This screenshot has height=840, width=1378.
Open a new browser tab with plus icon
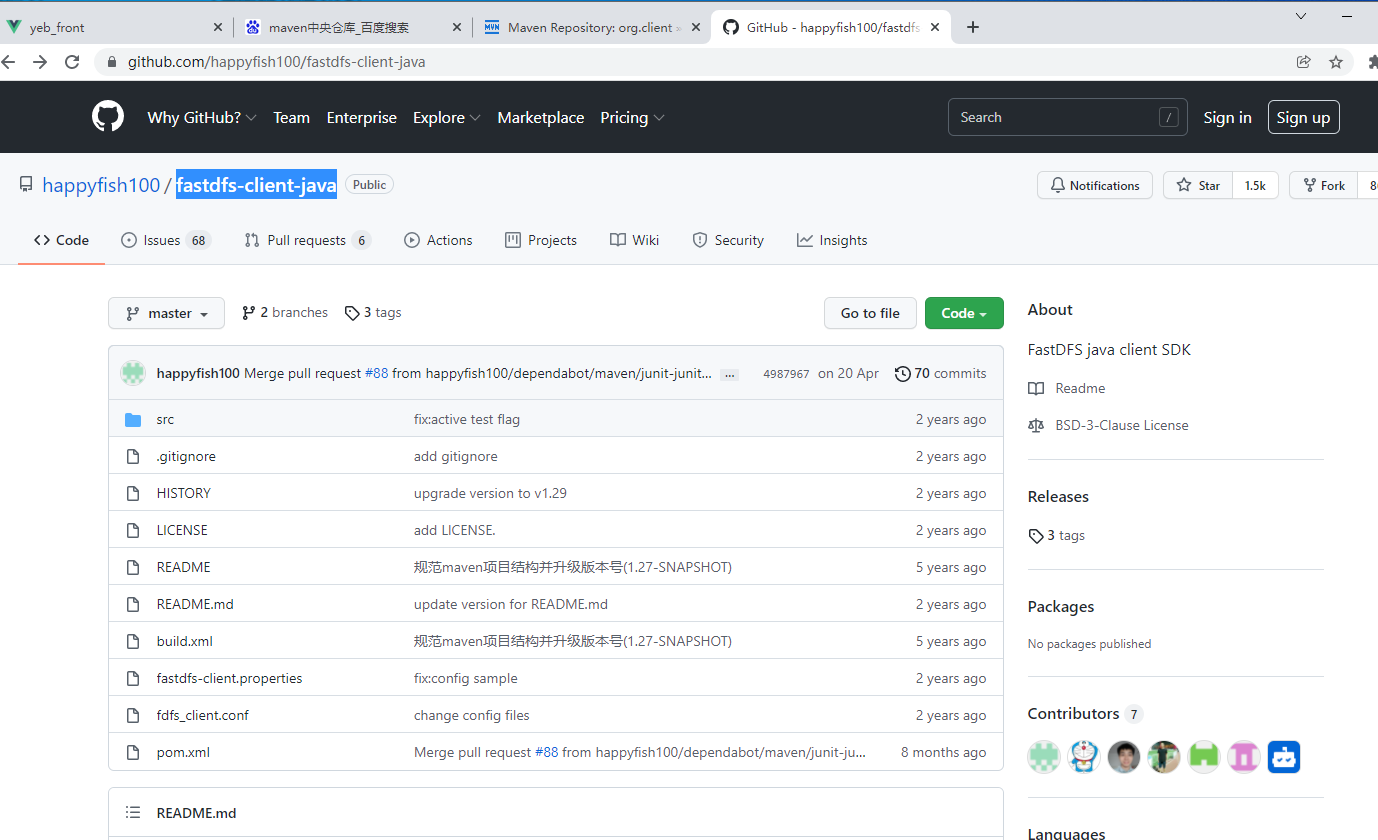click(x=973, y=27)
